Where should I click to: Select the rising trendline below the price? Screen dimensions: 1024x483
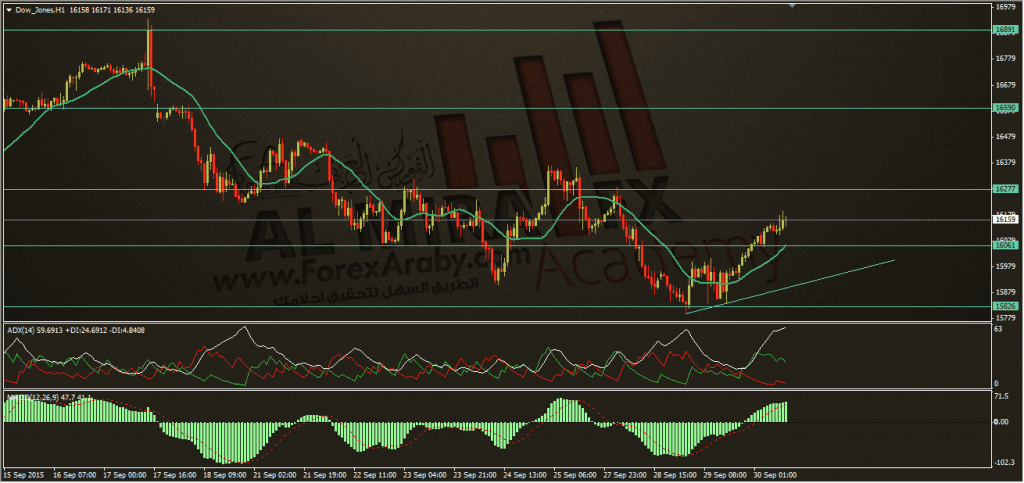tap(790, 287)
